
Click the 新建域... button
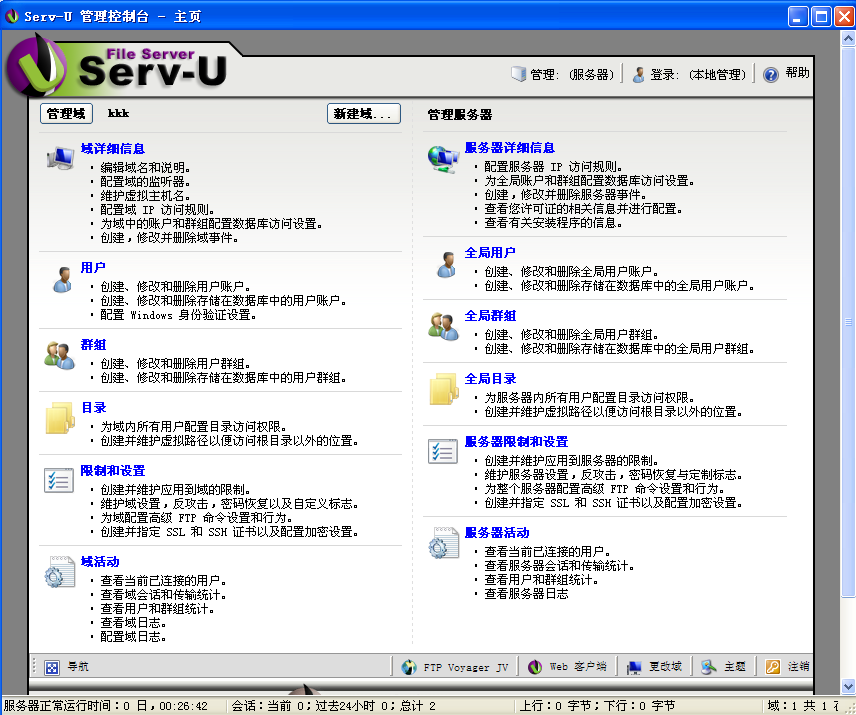click(x=364, y=114)
